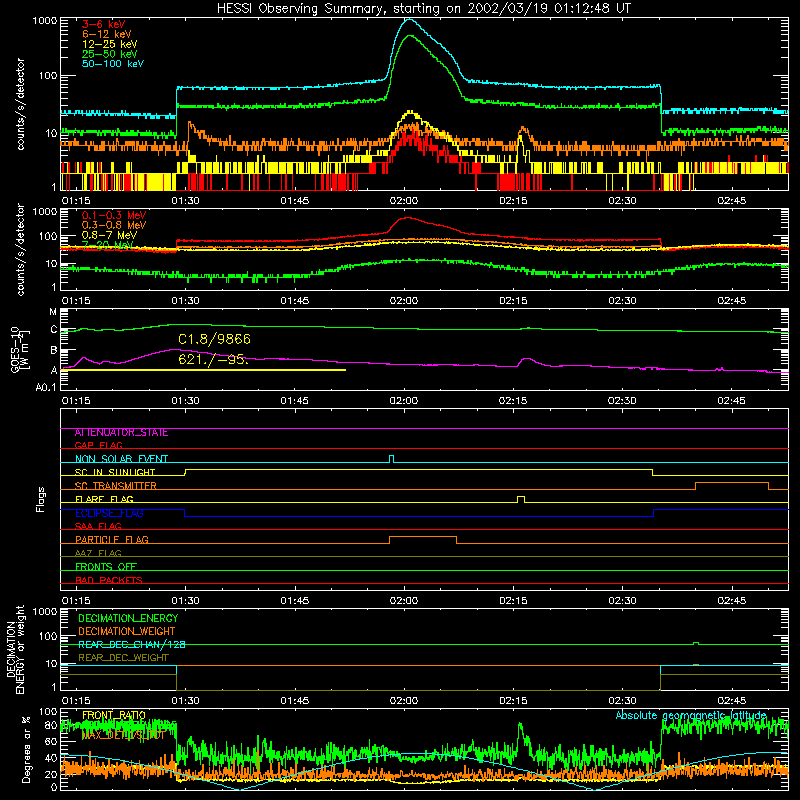Click the 621./-95. position annotation
The width and height of the screenshot is (800, 800).
pos(213,359)
